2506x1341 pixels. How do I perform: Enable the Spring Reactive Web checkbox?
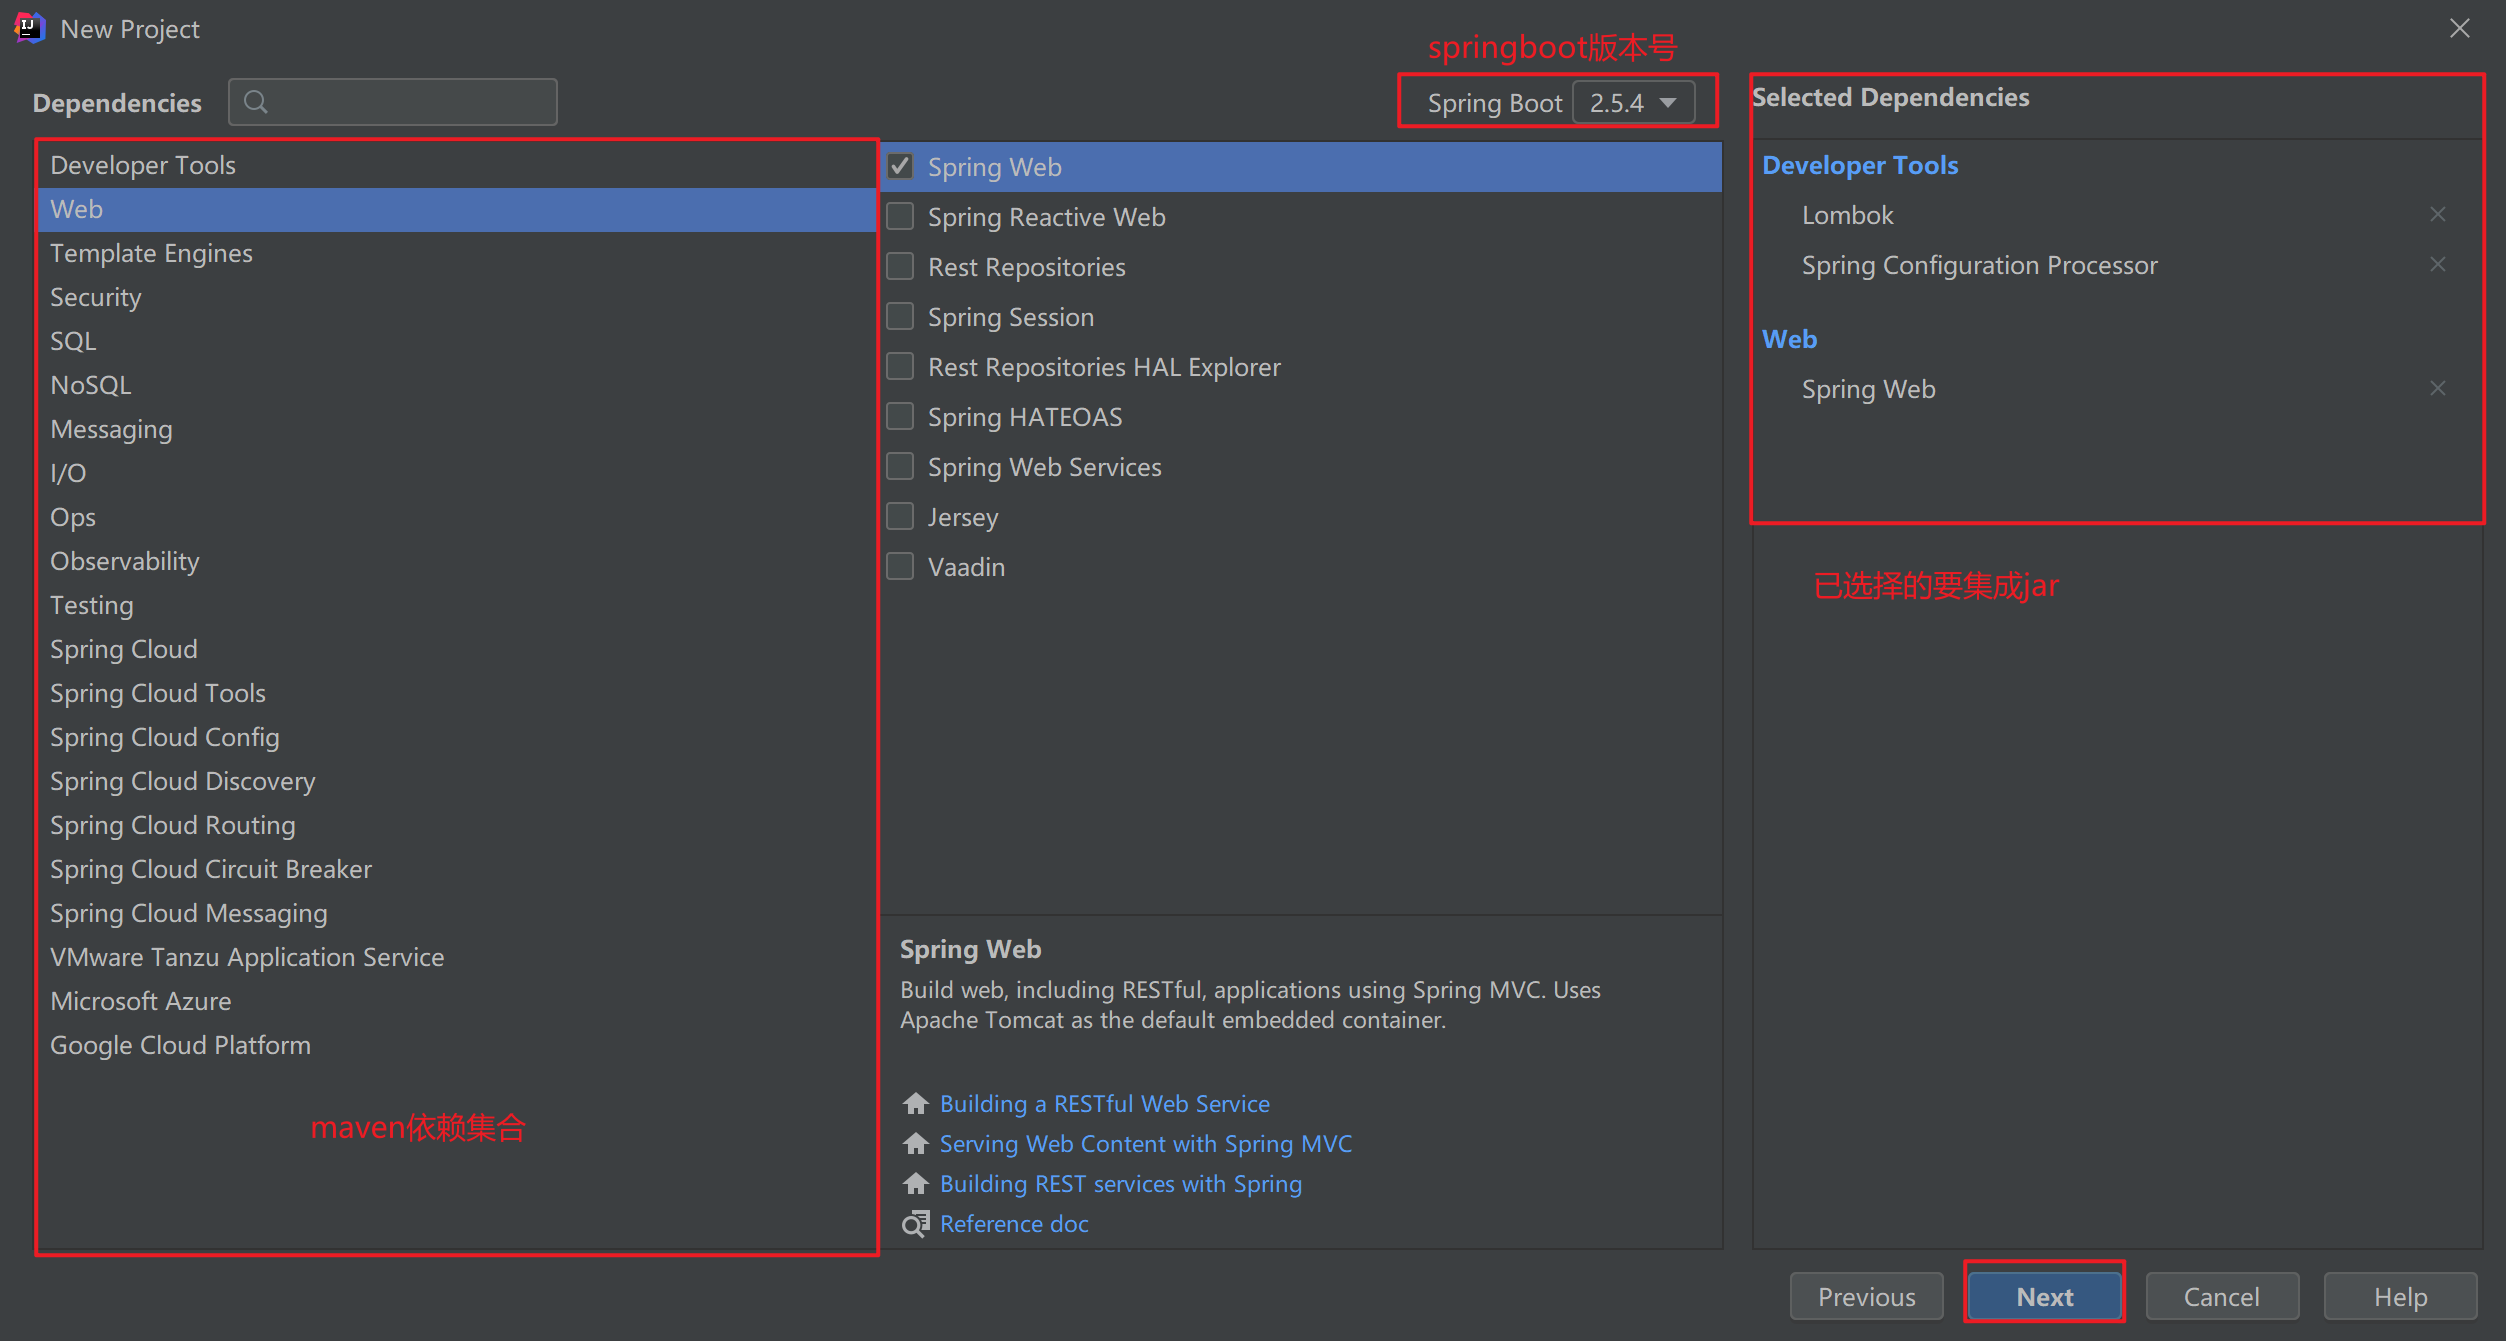click(x=900, y=216)
